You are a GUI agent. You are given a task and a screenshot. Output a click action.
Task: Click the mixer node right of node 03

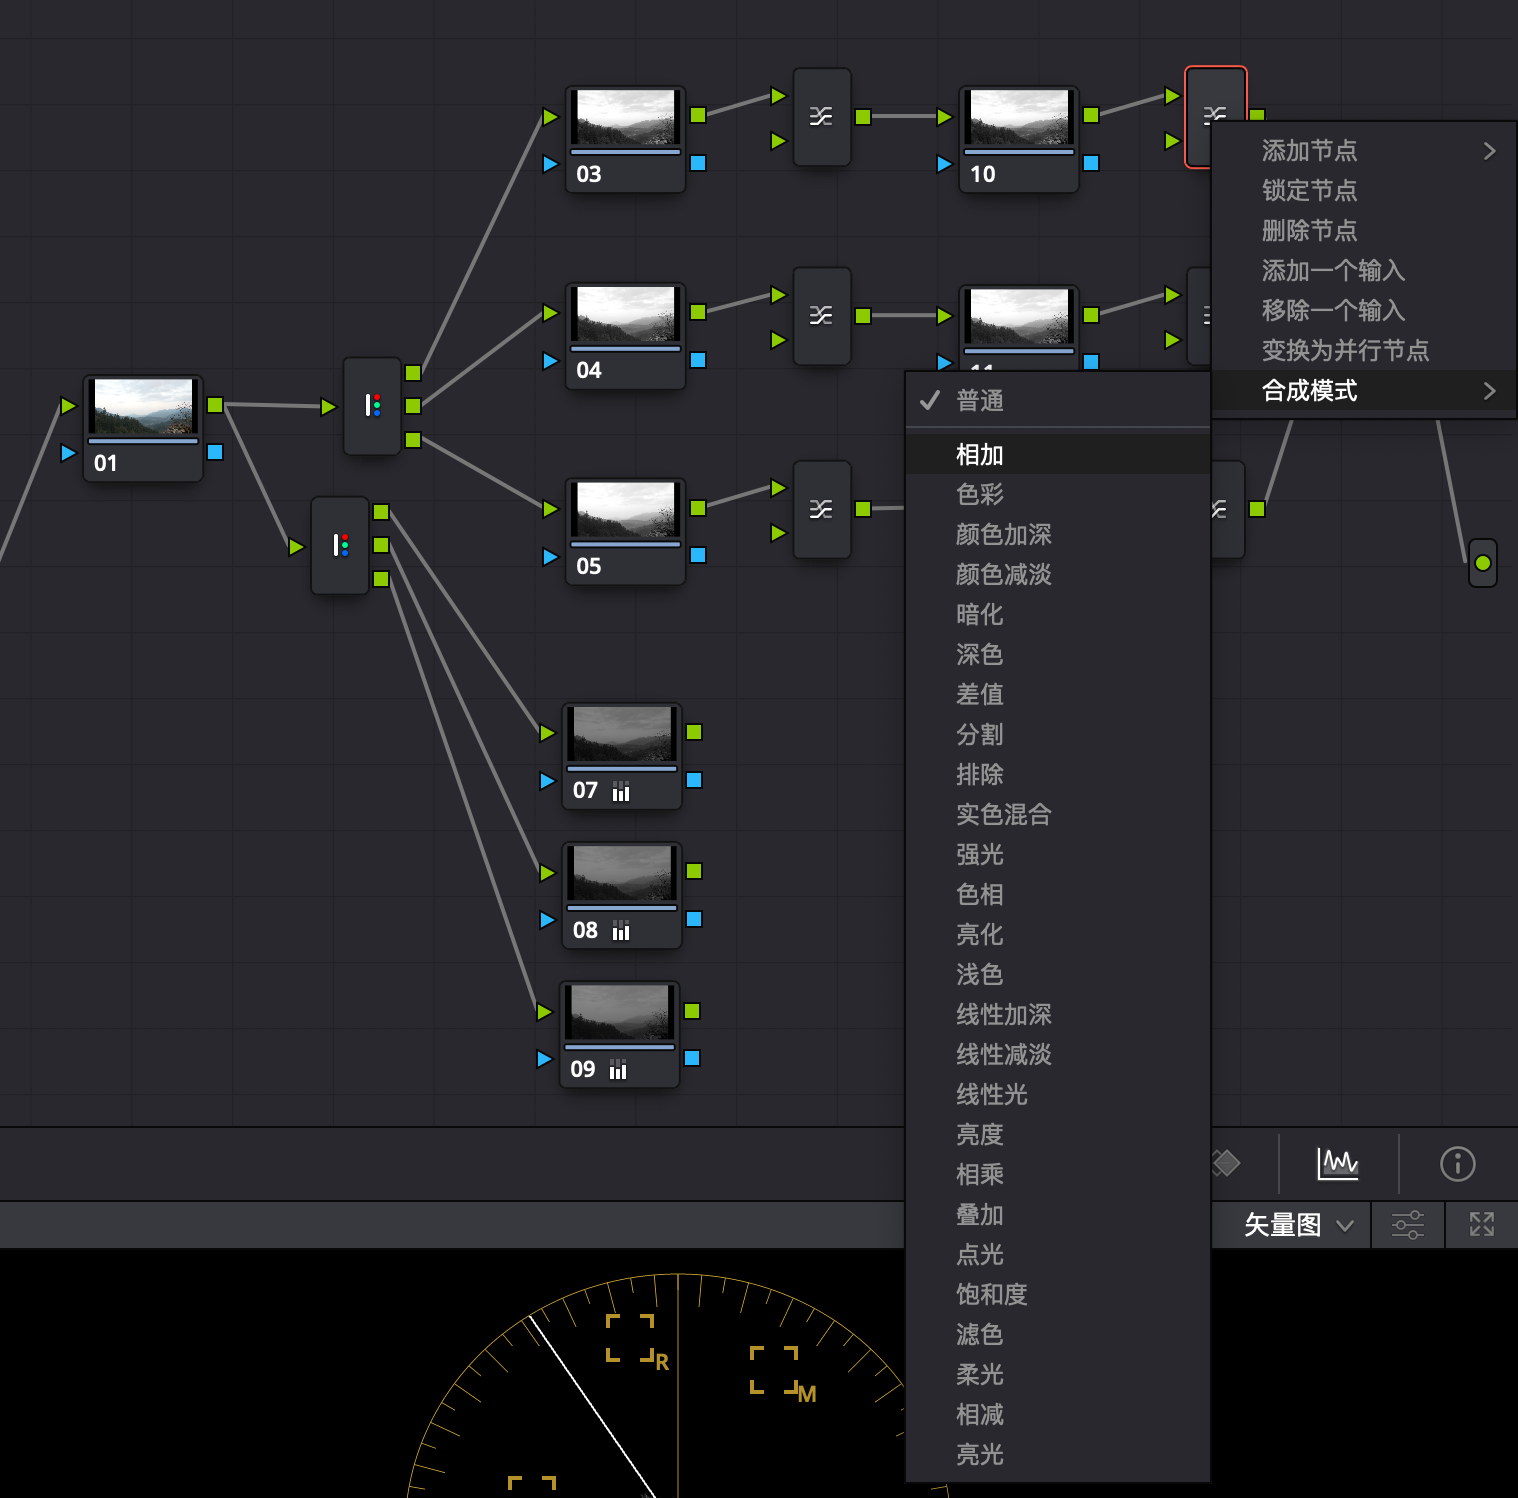(822, 117)
